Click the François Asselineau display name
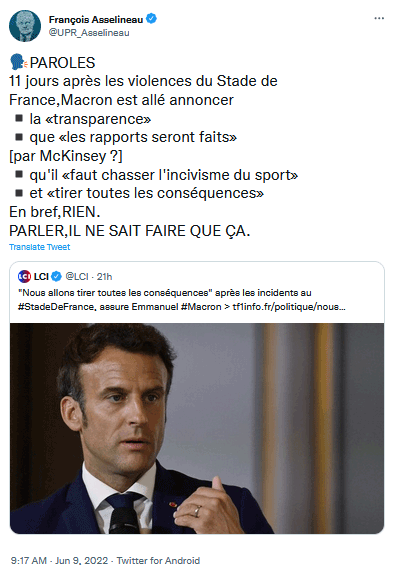The width and height of the screenshot is (394, 573). click(x=96, y=19)
